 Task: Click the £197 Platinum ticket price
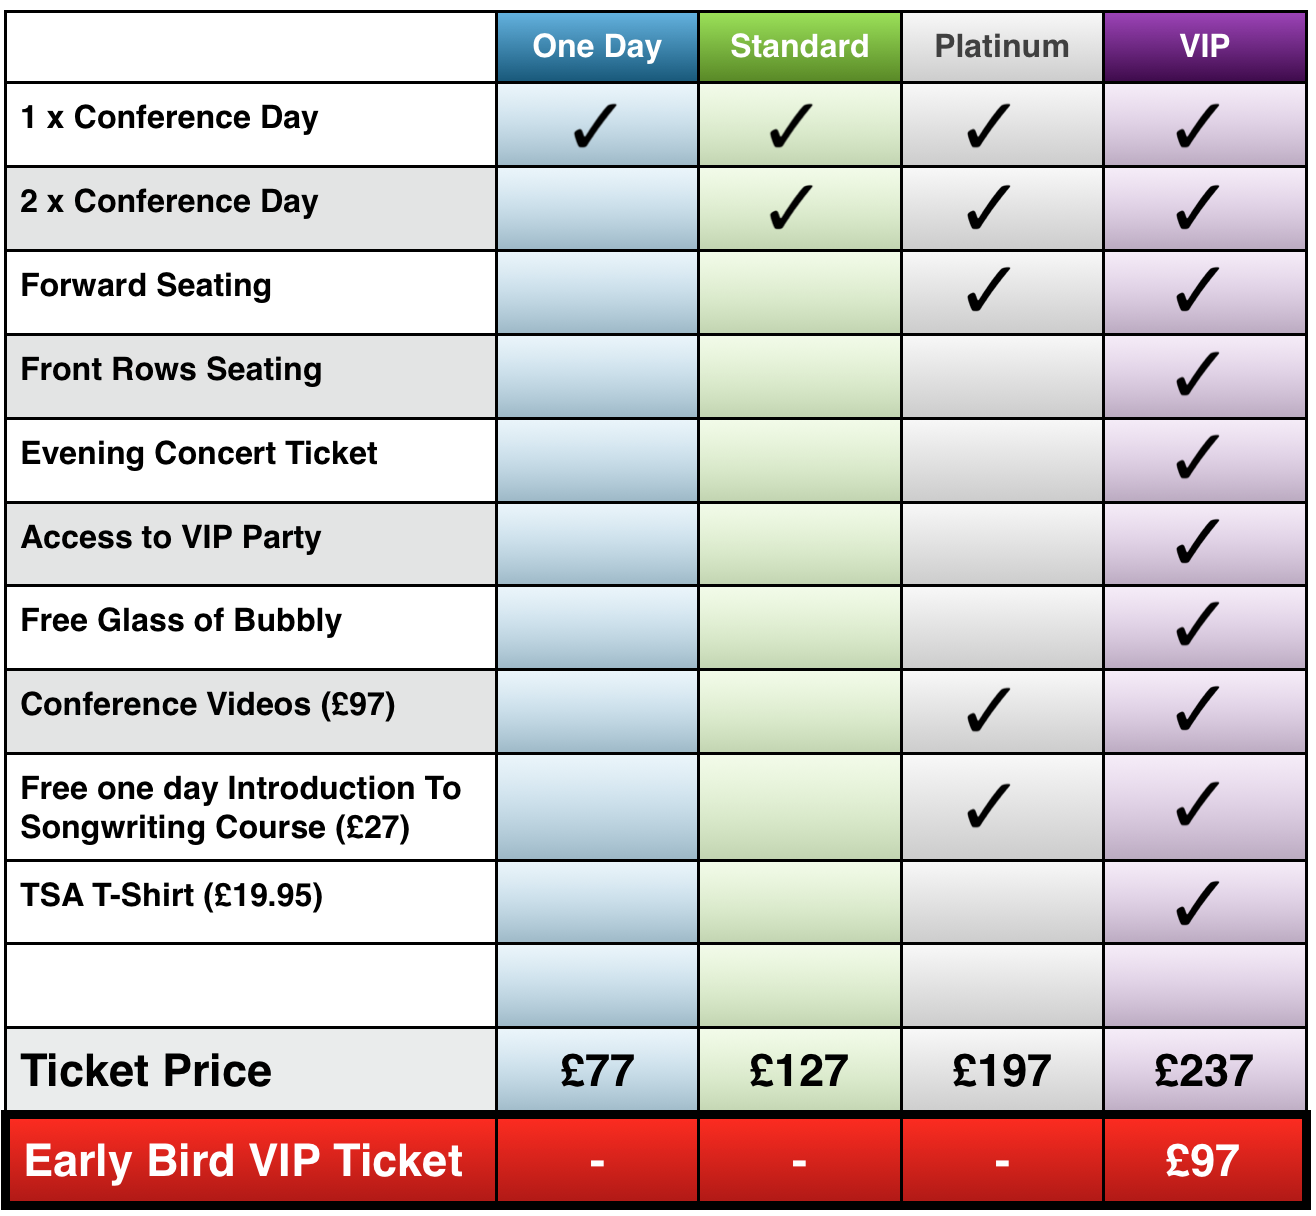pyautogui.click(x=1002, y=1071)
